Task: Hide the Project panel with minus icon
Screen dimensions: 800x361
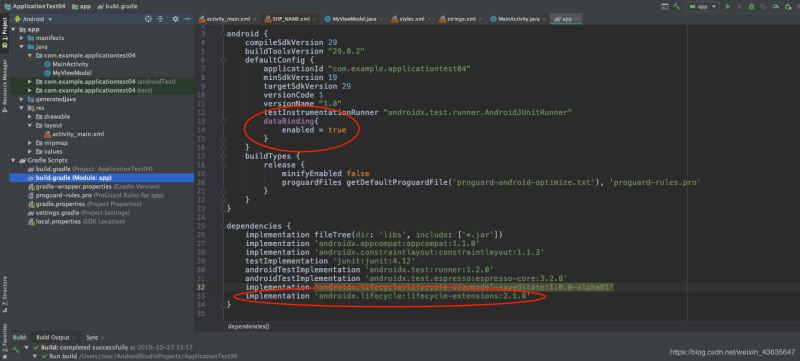Action: (187, 19)
